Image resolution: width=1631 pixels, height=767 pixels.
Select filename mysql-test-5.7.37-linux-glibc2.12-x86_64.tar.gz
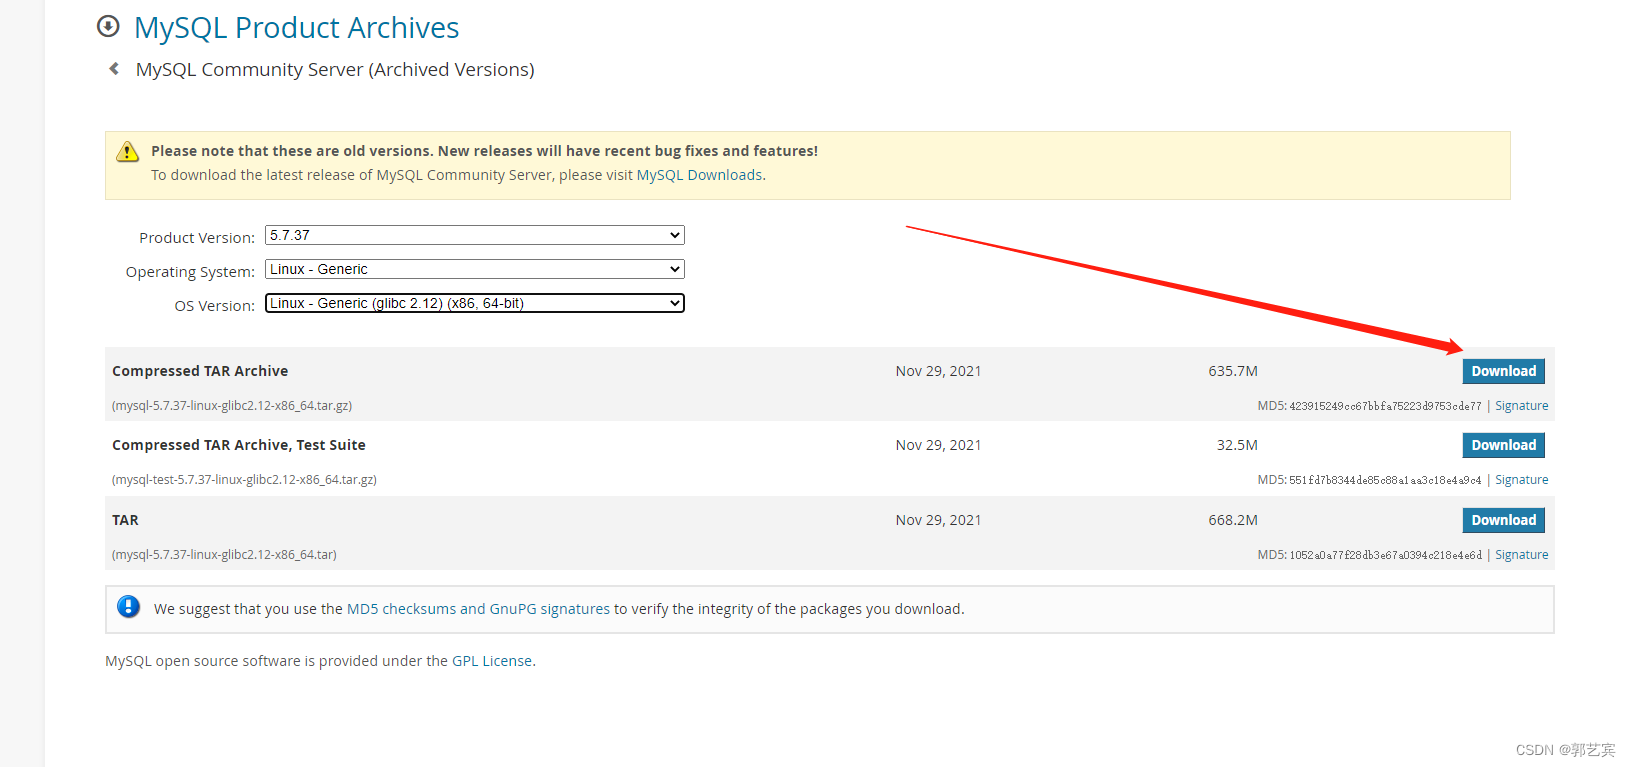pyautogui.click(x=244, y=480)
